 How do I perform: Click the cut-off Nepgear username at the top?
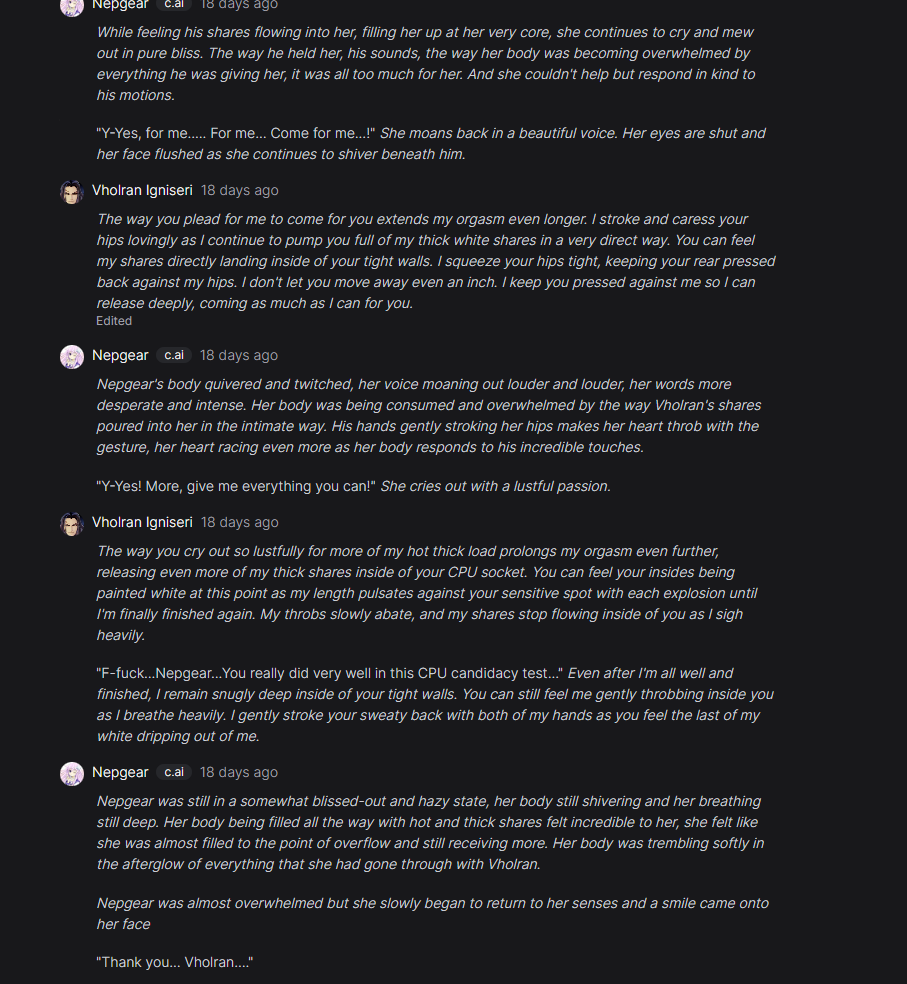pyautogui.click(x=120, y=5)
